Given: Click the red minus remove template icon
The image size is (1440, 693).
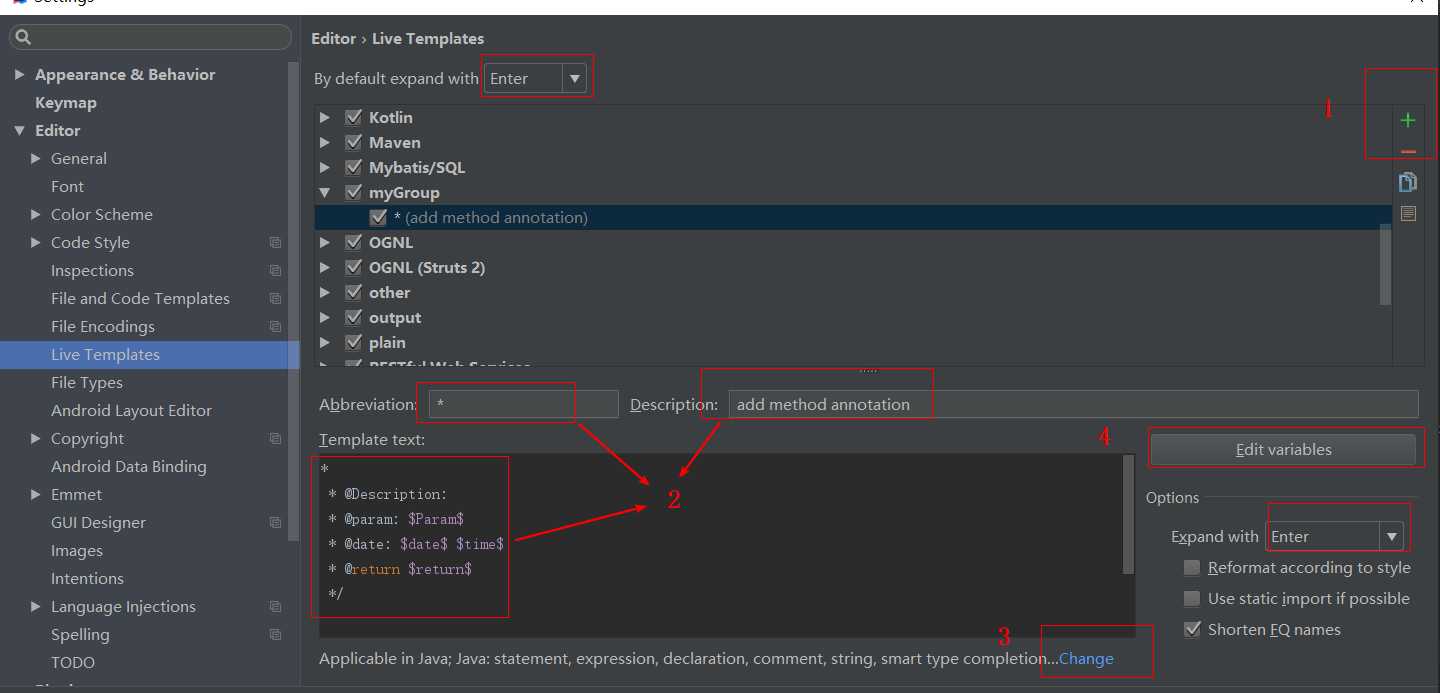Looking at the screenshot, I should (1408, 152).
